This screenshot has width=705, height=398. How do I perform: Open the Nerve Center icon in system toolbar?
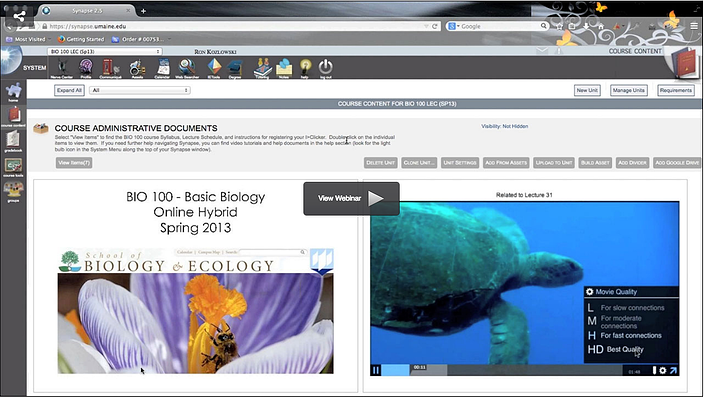click(62, 67)
